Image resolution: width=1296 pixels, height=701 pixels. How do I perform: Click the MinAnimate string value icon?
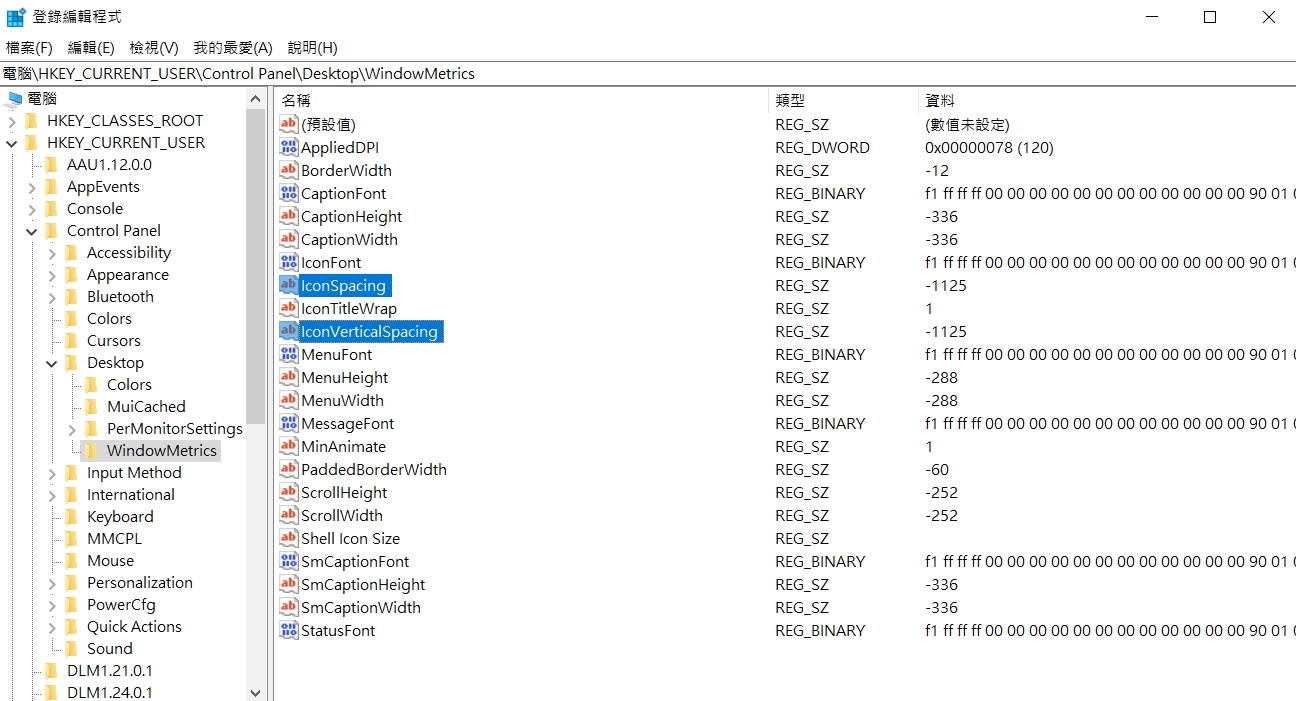pyautogui.click(x=288, y=446)
